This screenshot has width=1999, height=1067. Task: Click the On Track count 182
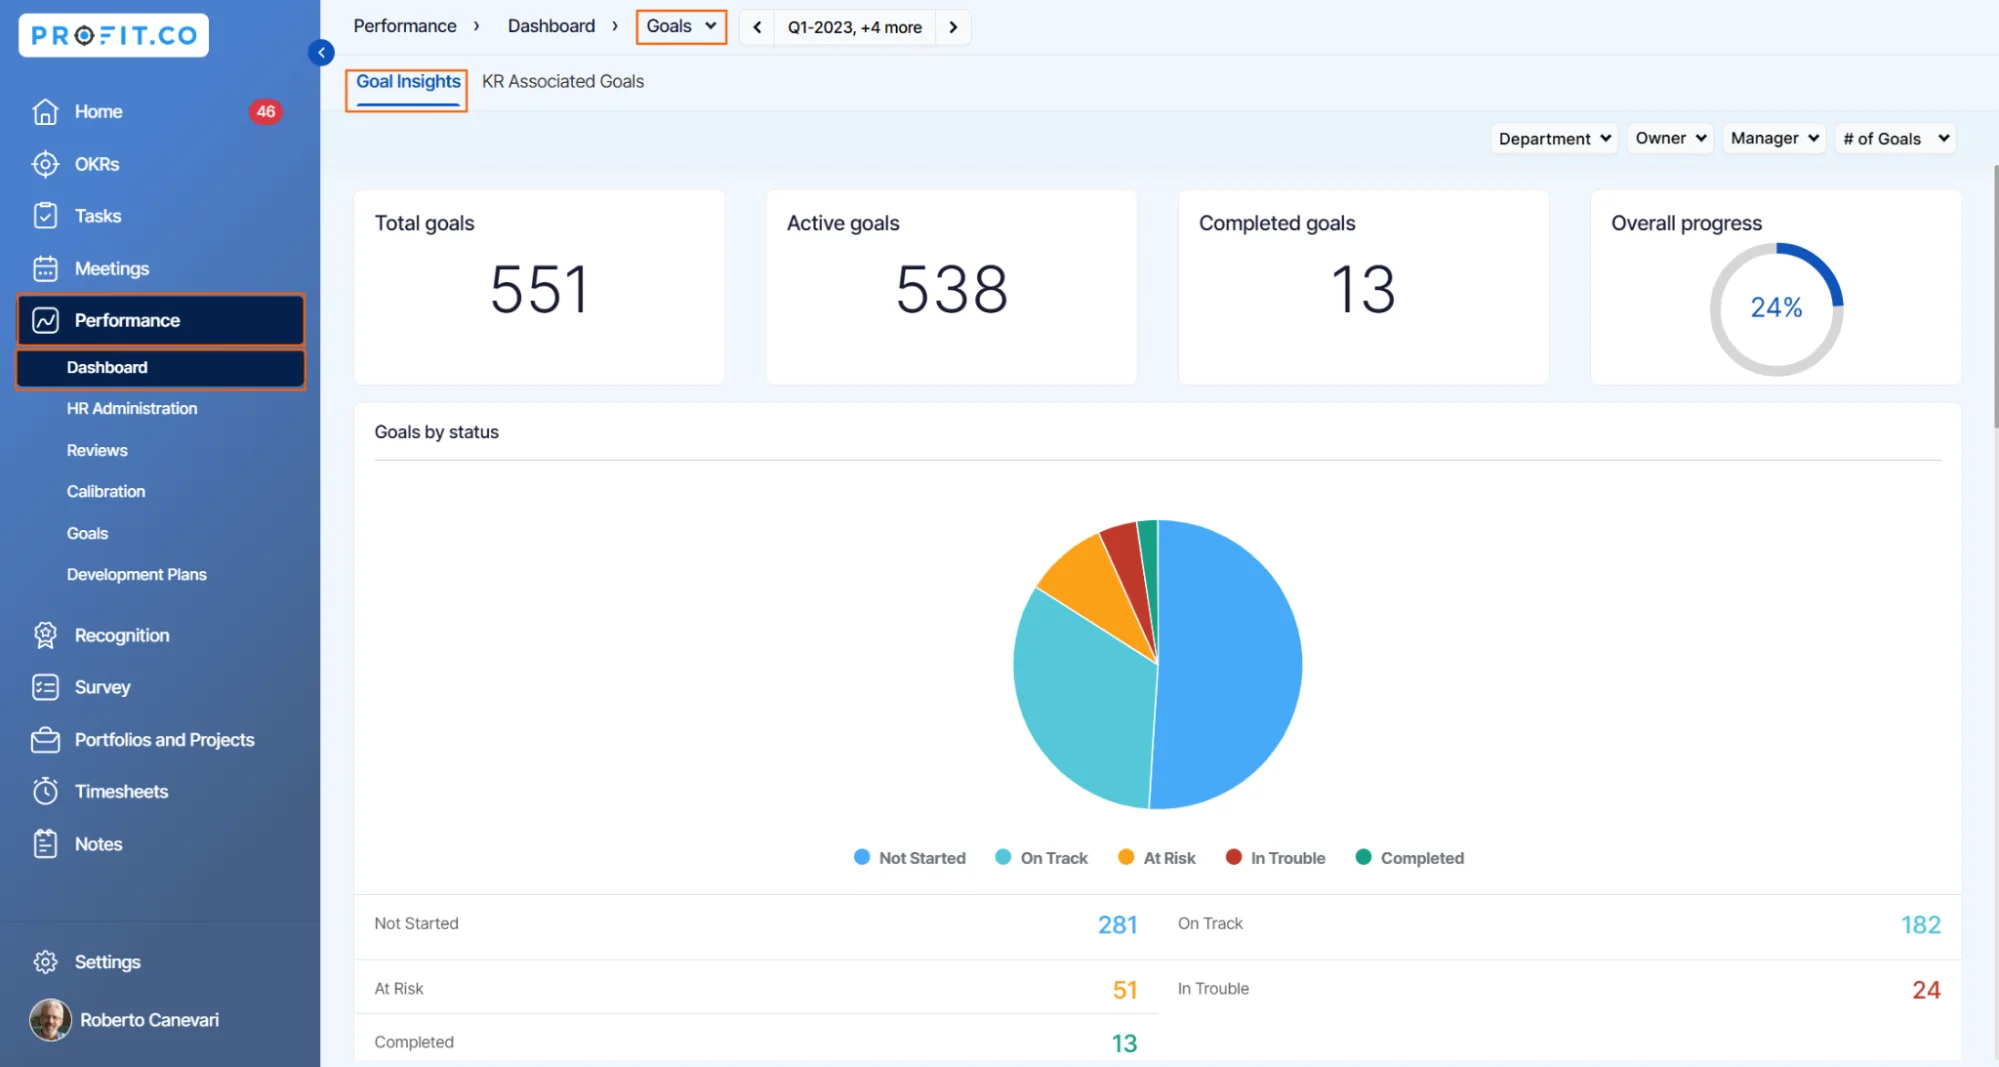[x=1920, y=924]
